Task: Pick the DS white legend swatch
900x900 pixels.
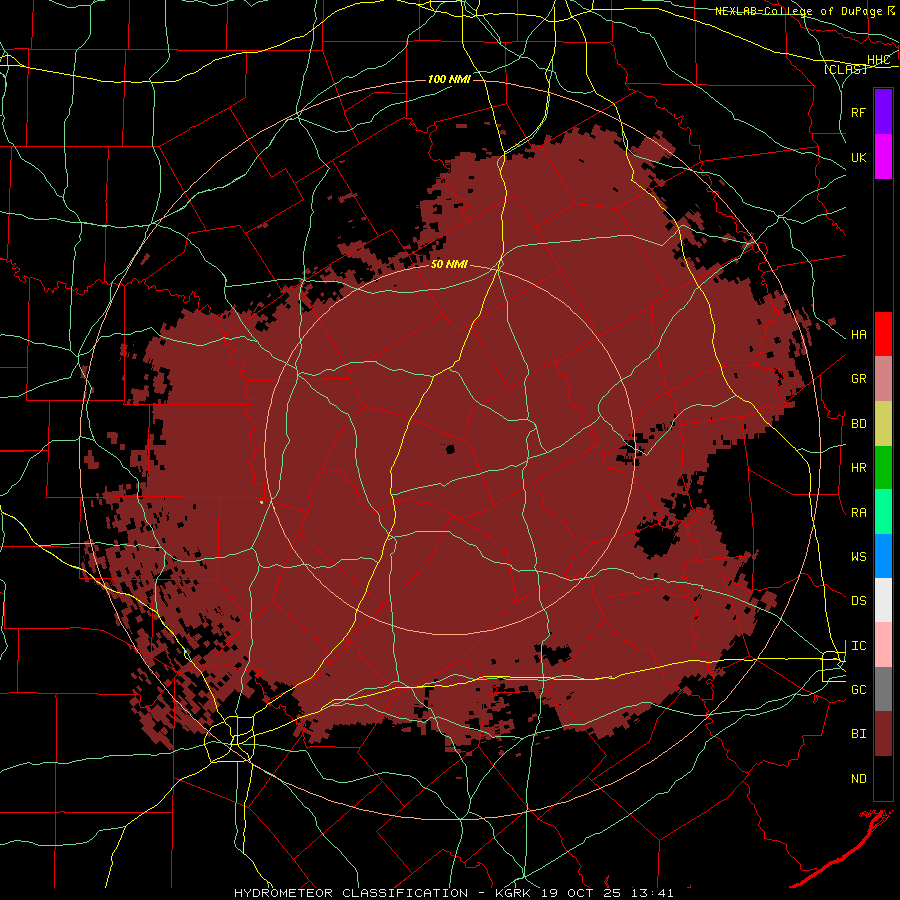Action: 883,600
